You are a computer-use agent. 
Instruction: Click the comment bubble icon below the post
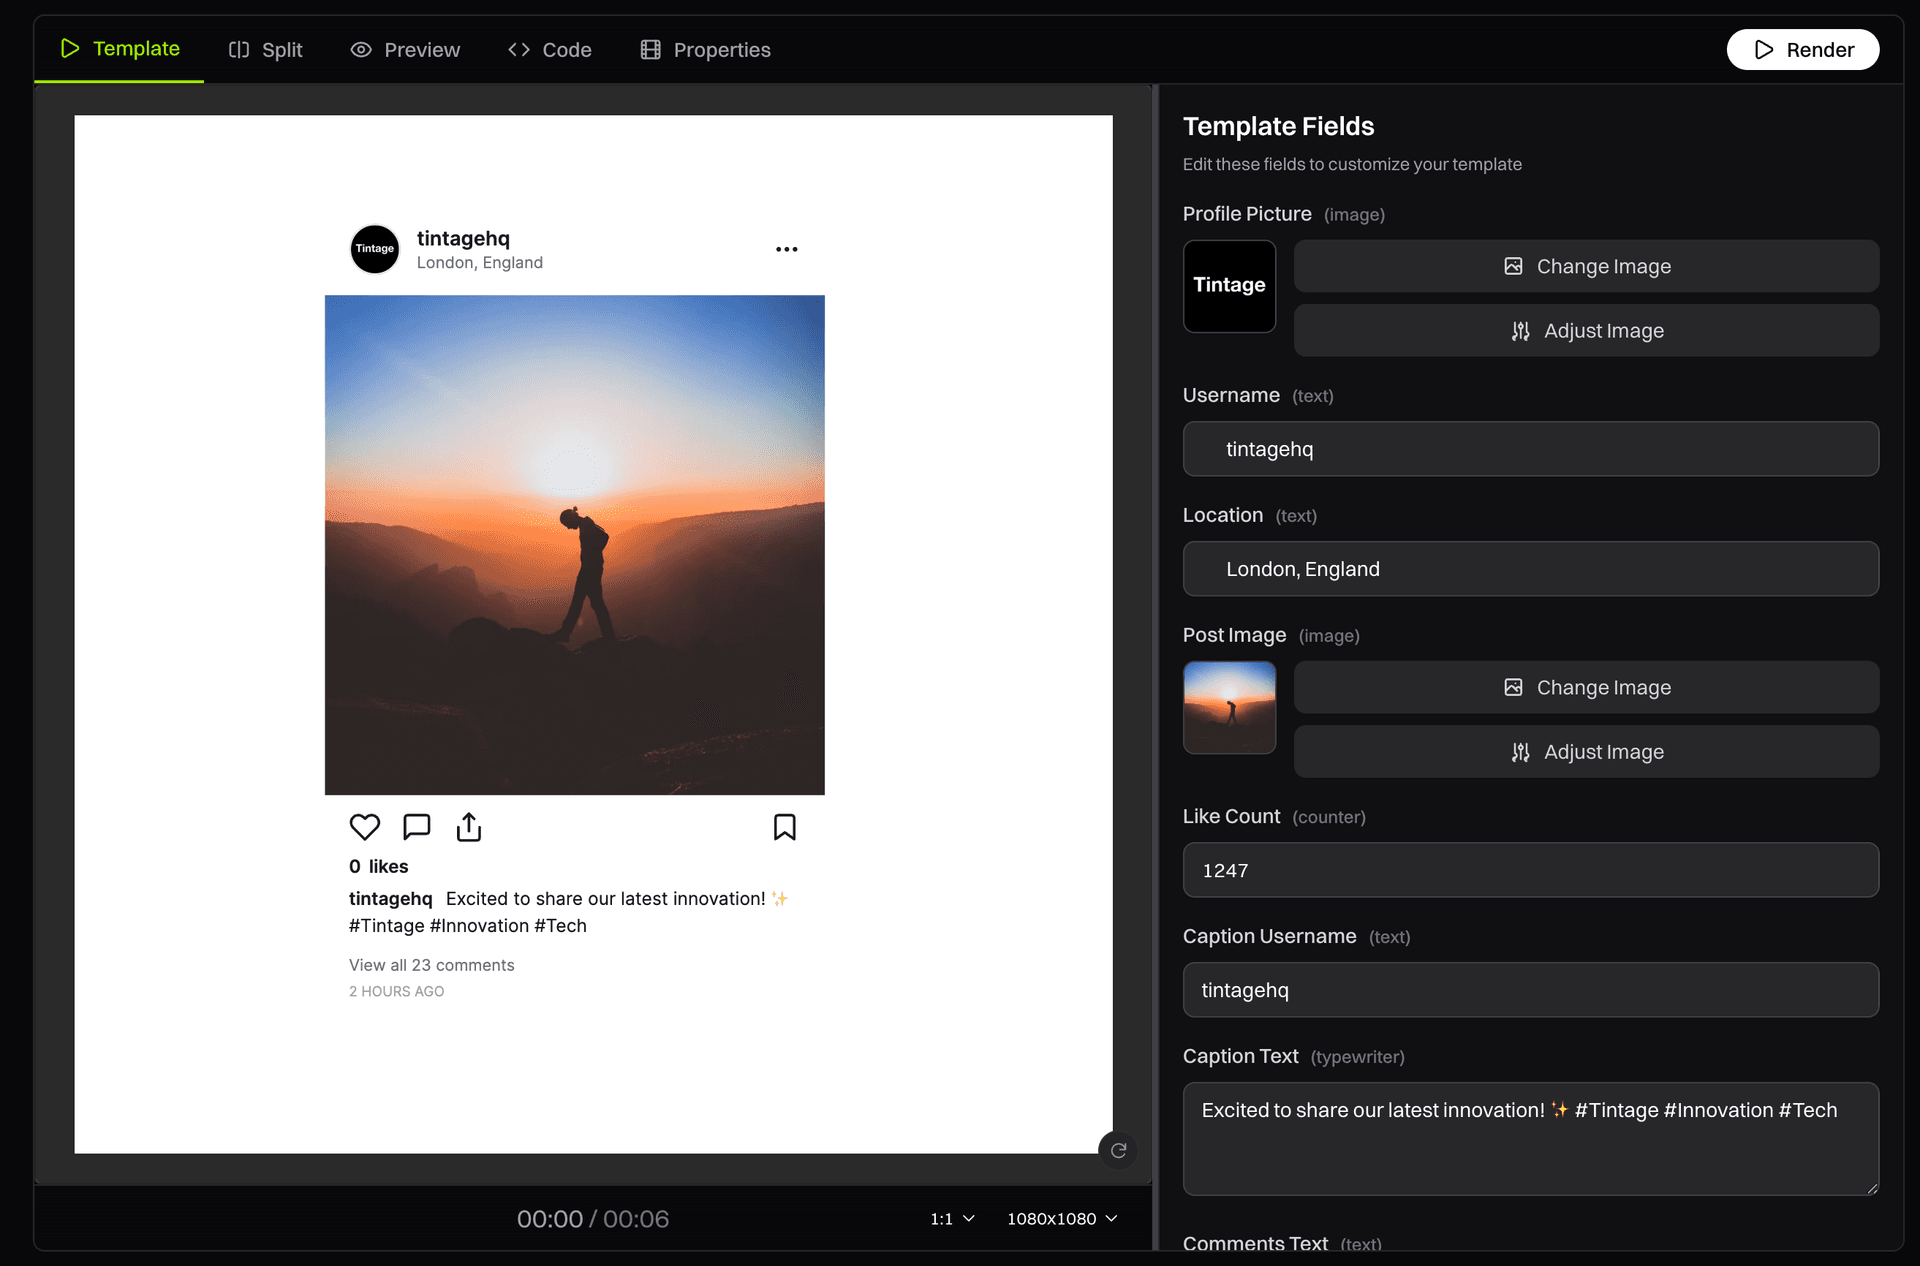416,827
